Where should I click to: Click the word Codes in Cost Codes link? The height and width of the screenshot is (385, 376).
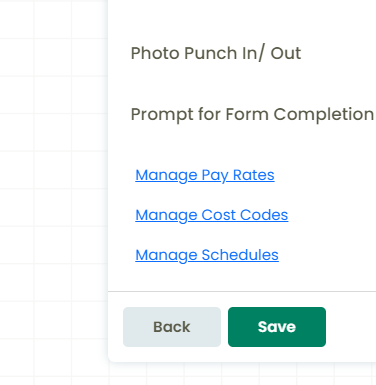point(264,215)
